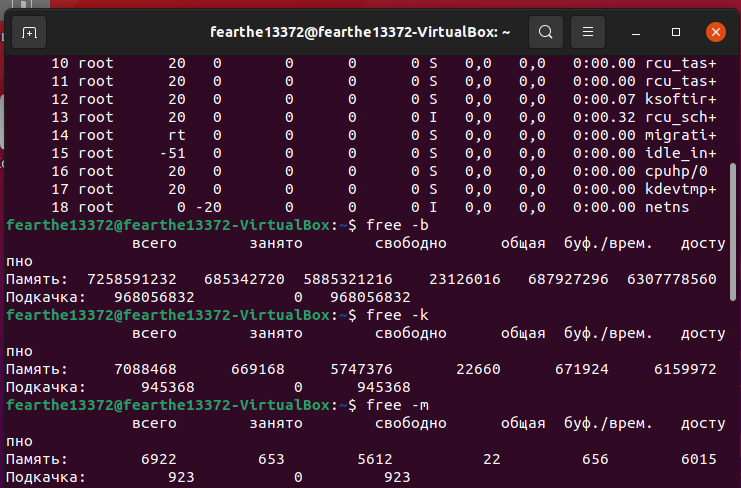
Task: Click total memory value 6922
Action: coord(159,459)
